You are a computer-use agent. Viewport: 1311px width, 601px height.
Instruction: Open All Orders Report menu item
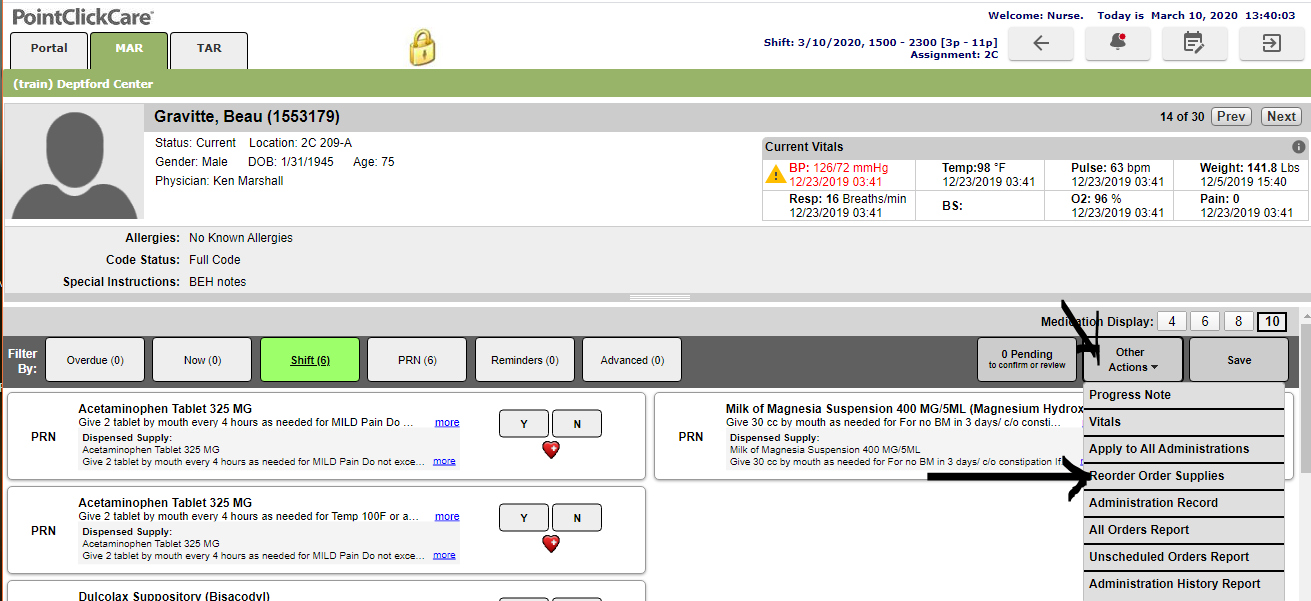click(1183, 530)
